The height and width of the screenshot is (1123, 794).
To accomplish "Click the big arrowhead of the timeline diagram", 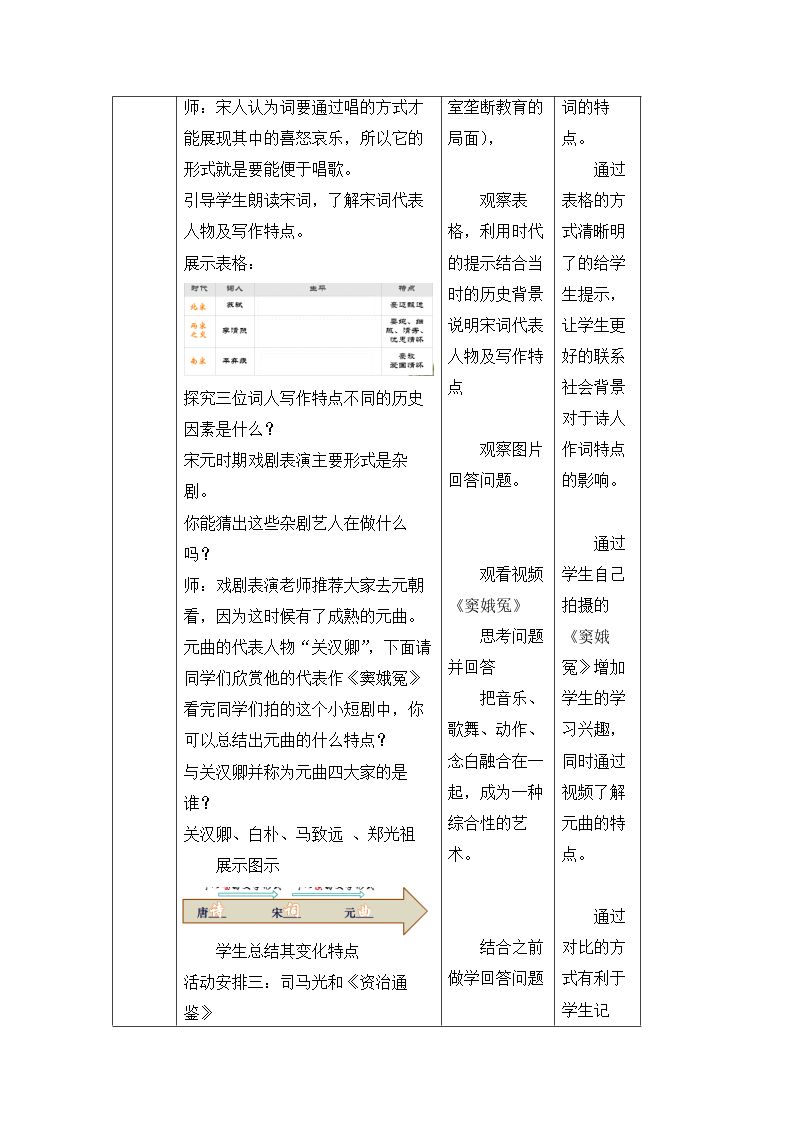I will [415, 910].
